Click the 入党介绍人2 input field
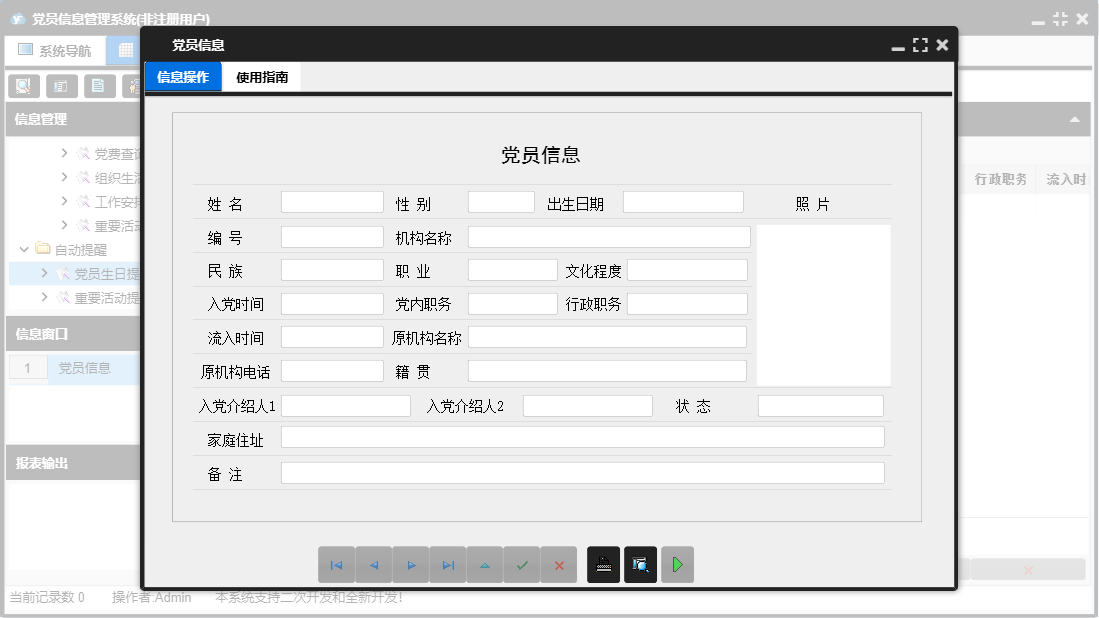Viewport: 1099px width, 618px height. pos(588,406)
